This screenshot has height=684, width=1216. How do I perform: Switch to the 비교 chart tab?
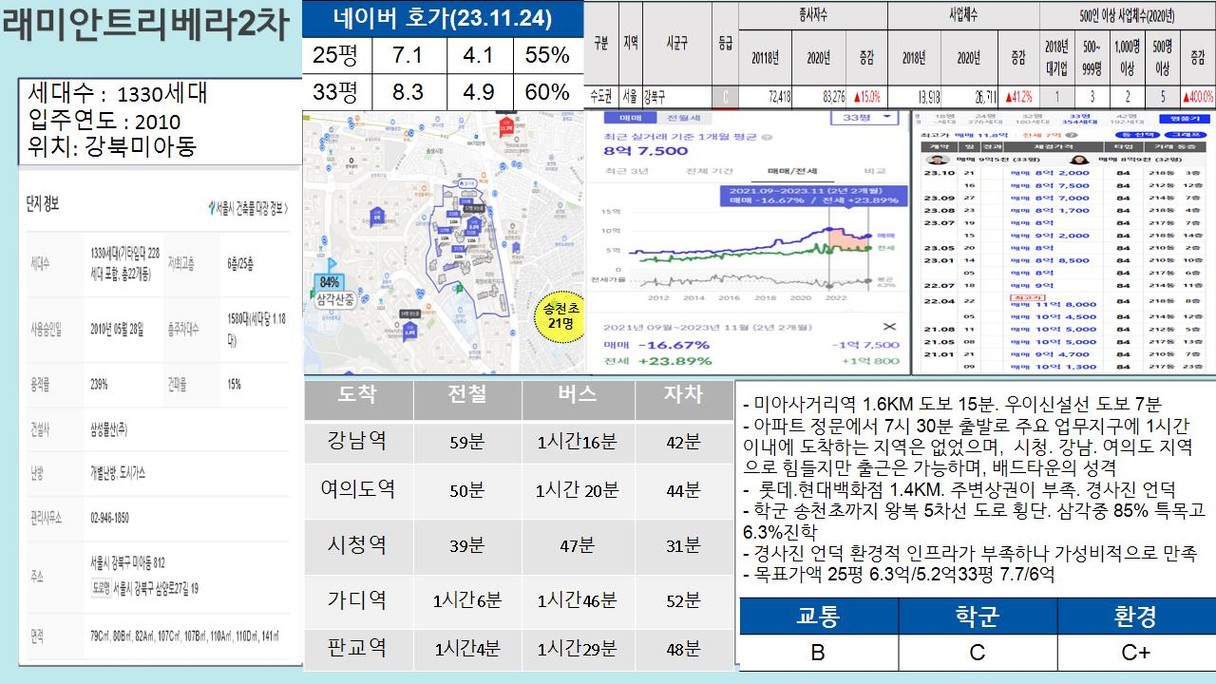(x=874, y=172)
